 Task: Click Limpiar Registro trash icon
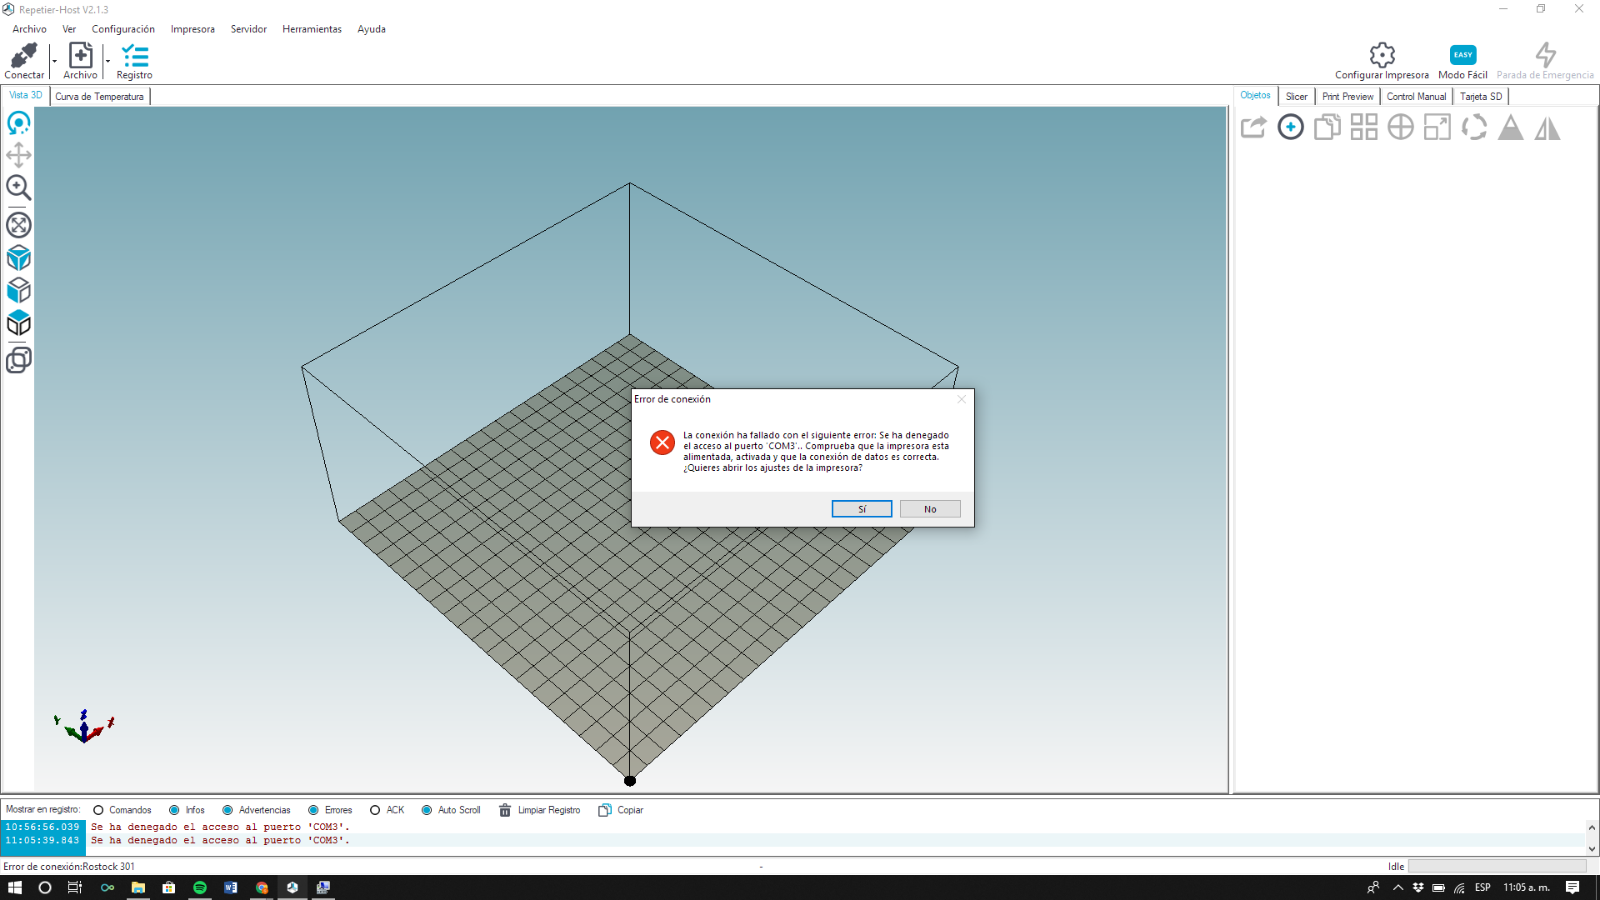505,810
